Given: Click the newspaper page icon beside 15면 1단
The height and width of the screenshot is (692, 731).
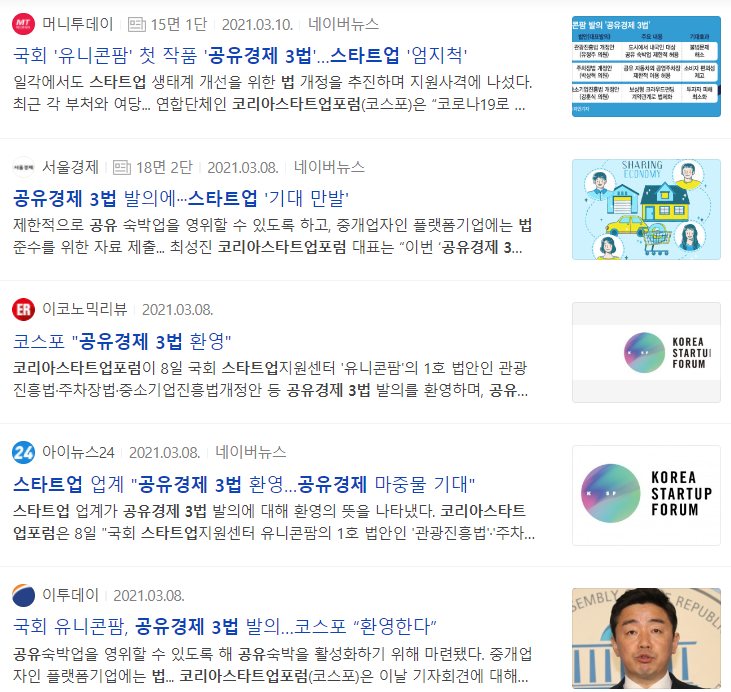Looking at the screenshot, I should 137,24.
